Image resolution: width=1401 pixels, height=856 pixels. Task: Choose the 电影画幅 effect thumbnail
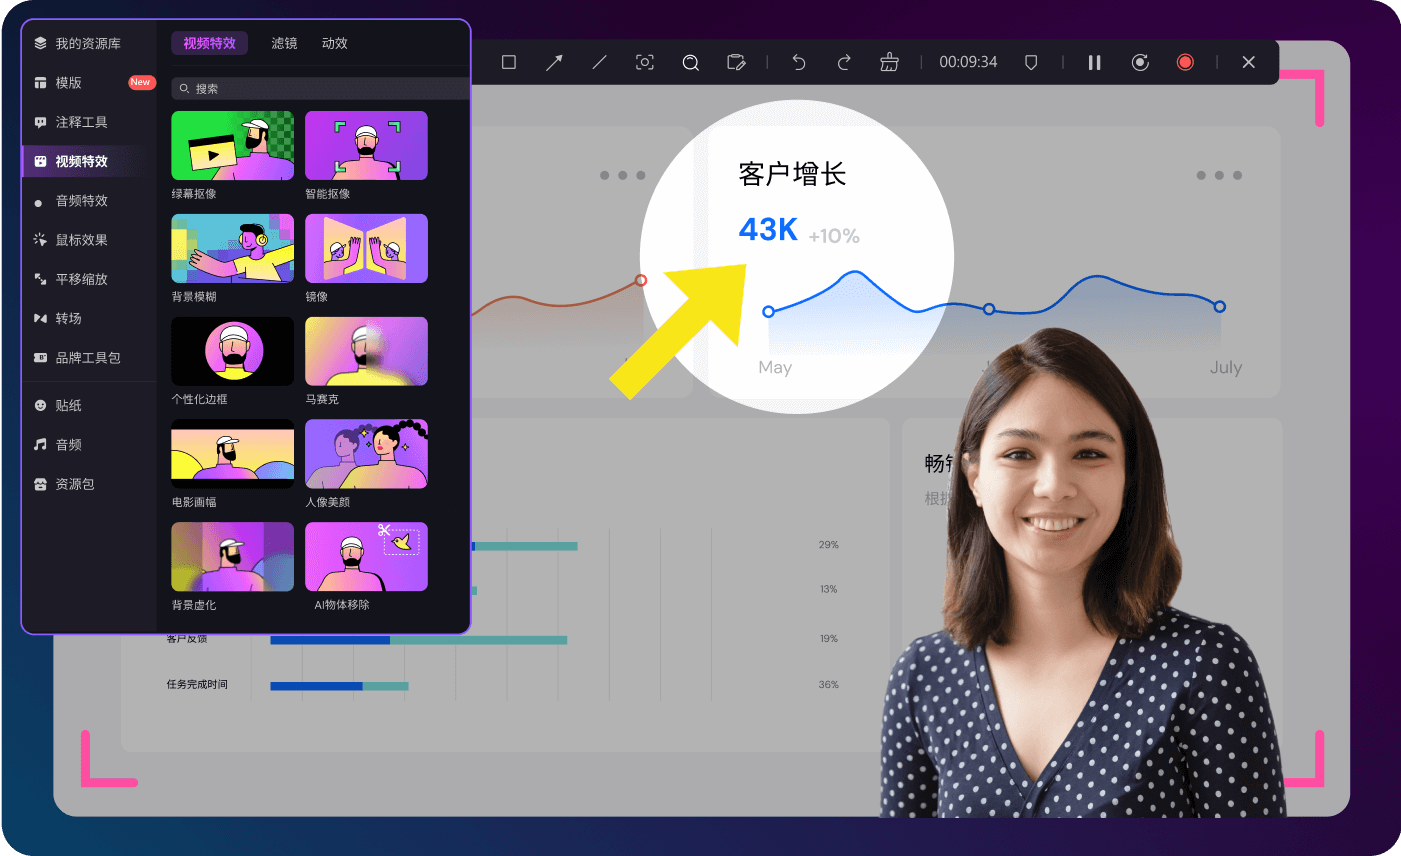(x=232, y=454)
